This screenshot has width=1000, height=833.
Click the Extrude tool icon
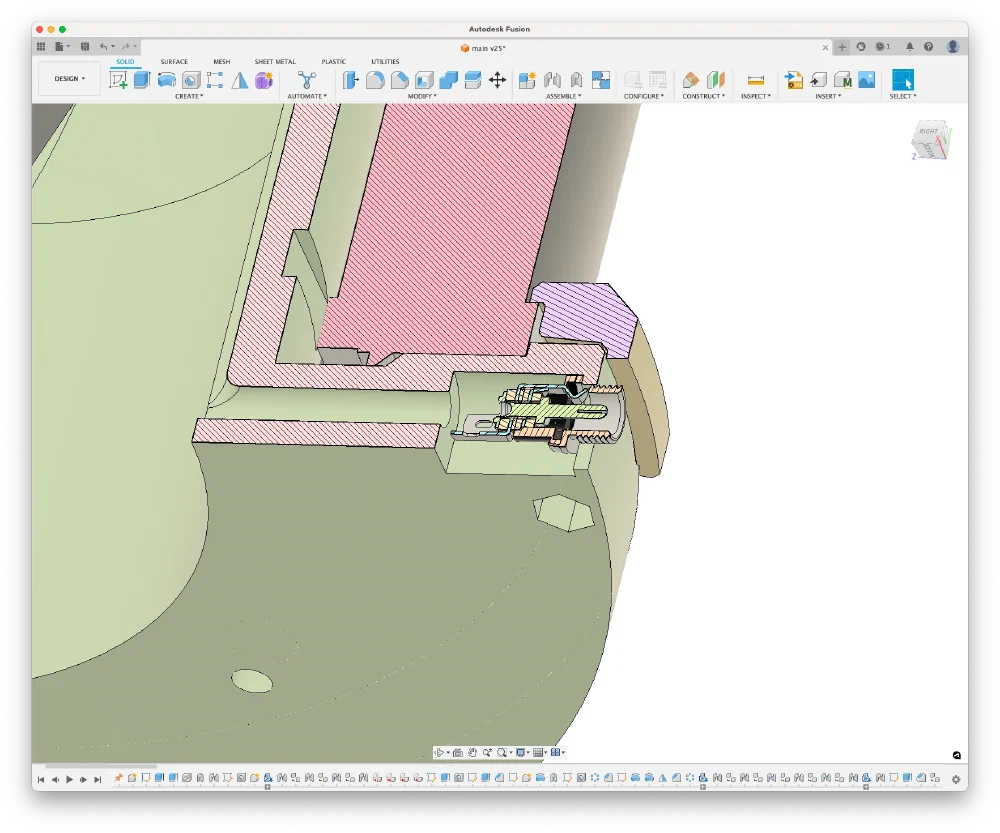pyautogui.click(x=142, y=80)
